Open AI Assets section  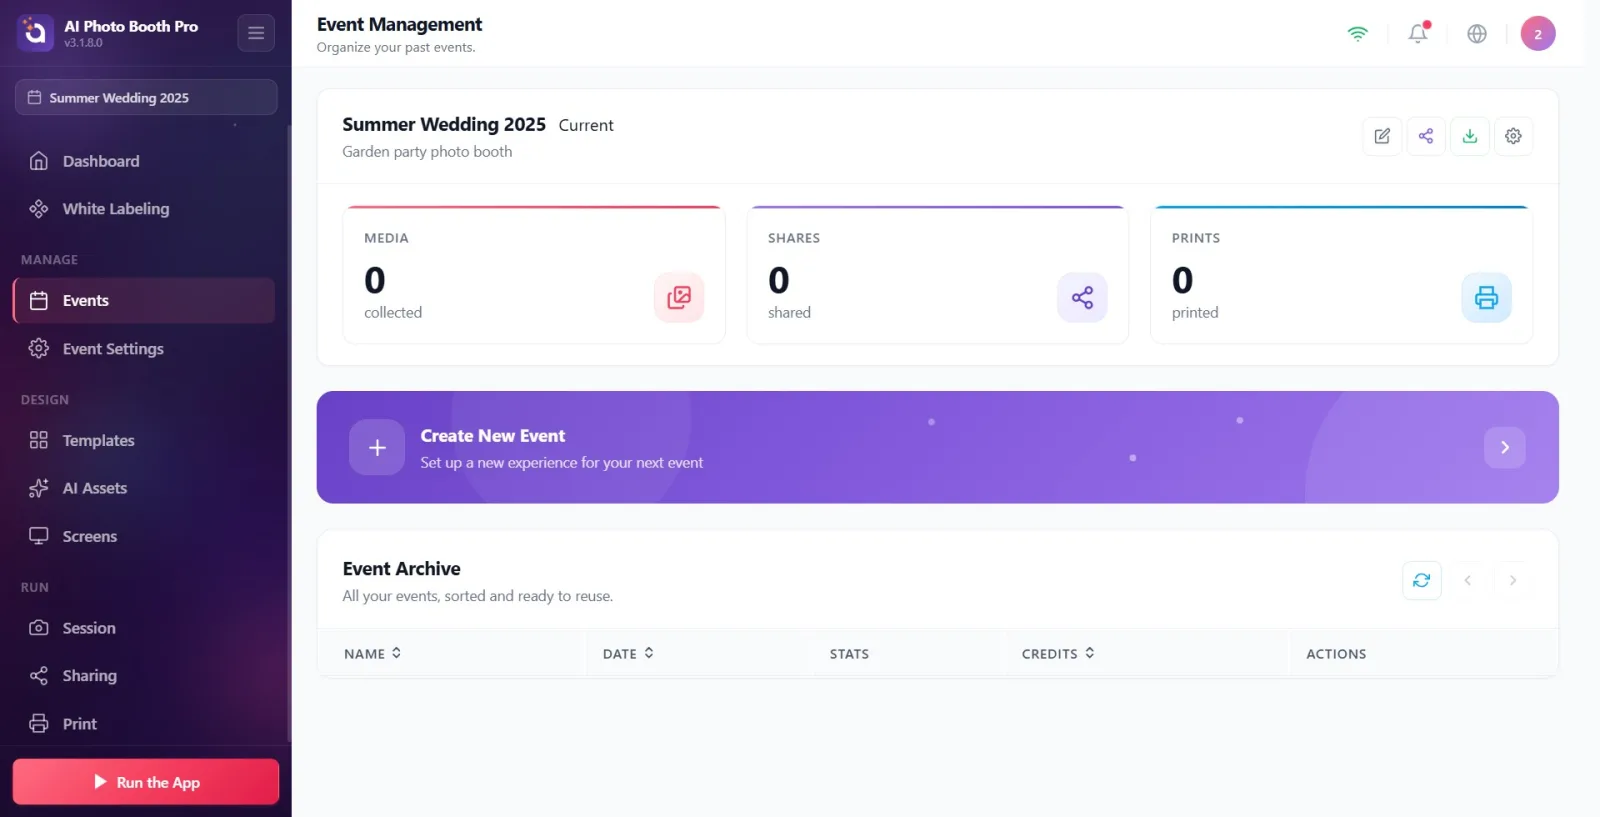point(144,489)
